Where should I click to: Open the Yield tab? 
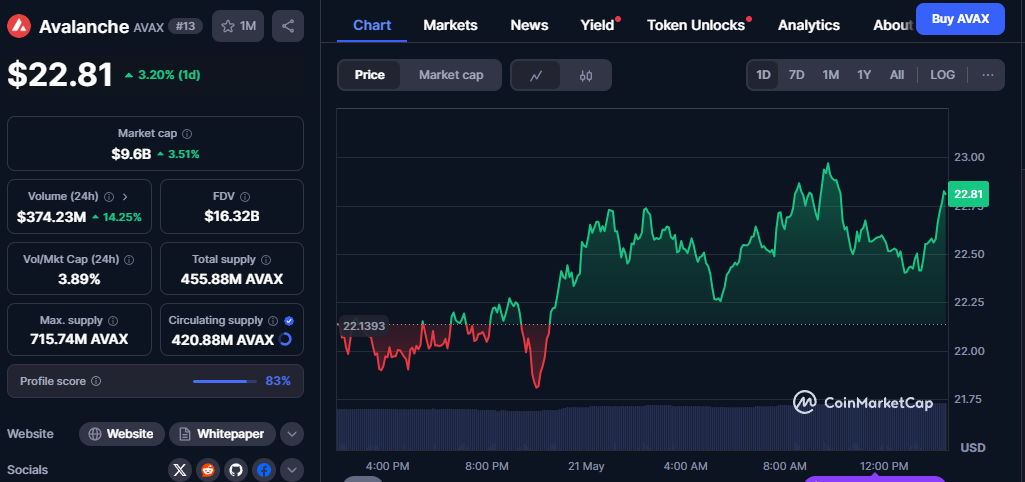(x=598, y=26)
